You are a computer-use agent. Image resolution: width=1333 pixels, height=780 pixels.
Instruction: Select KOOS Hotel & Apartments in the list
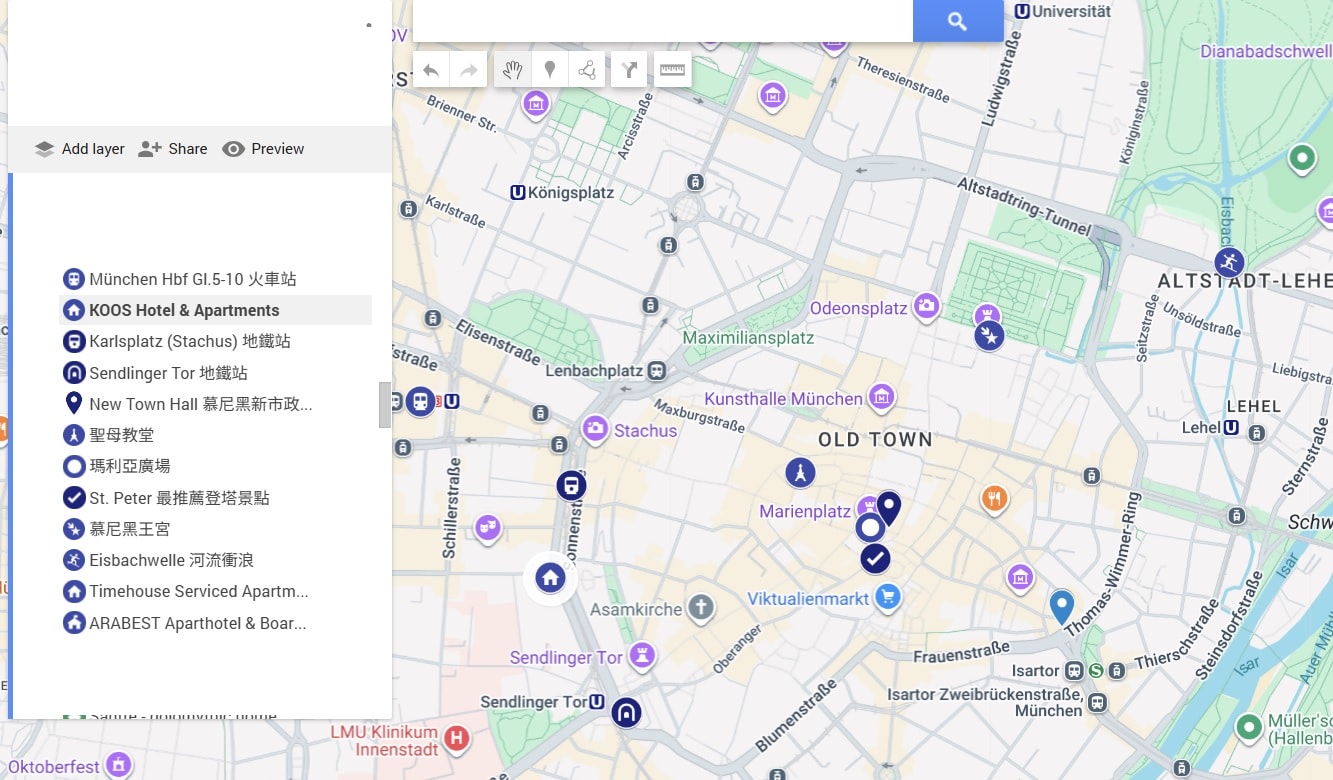tap(216, 310)
